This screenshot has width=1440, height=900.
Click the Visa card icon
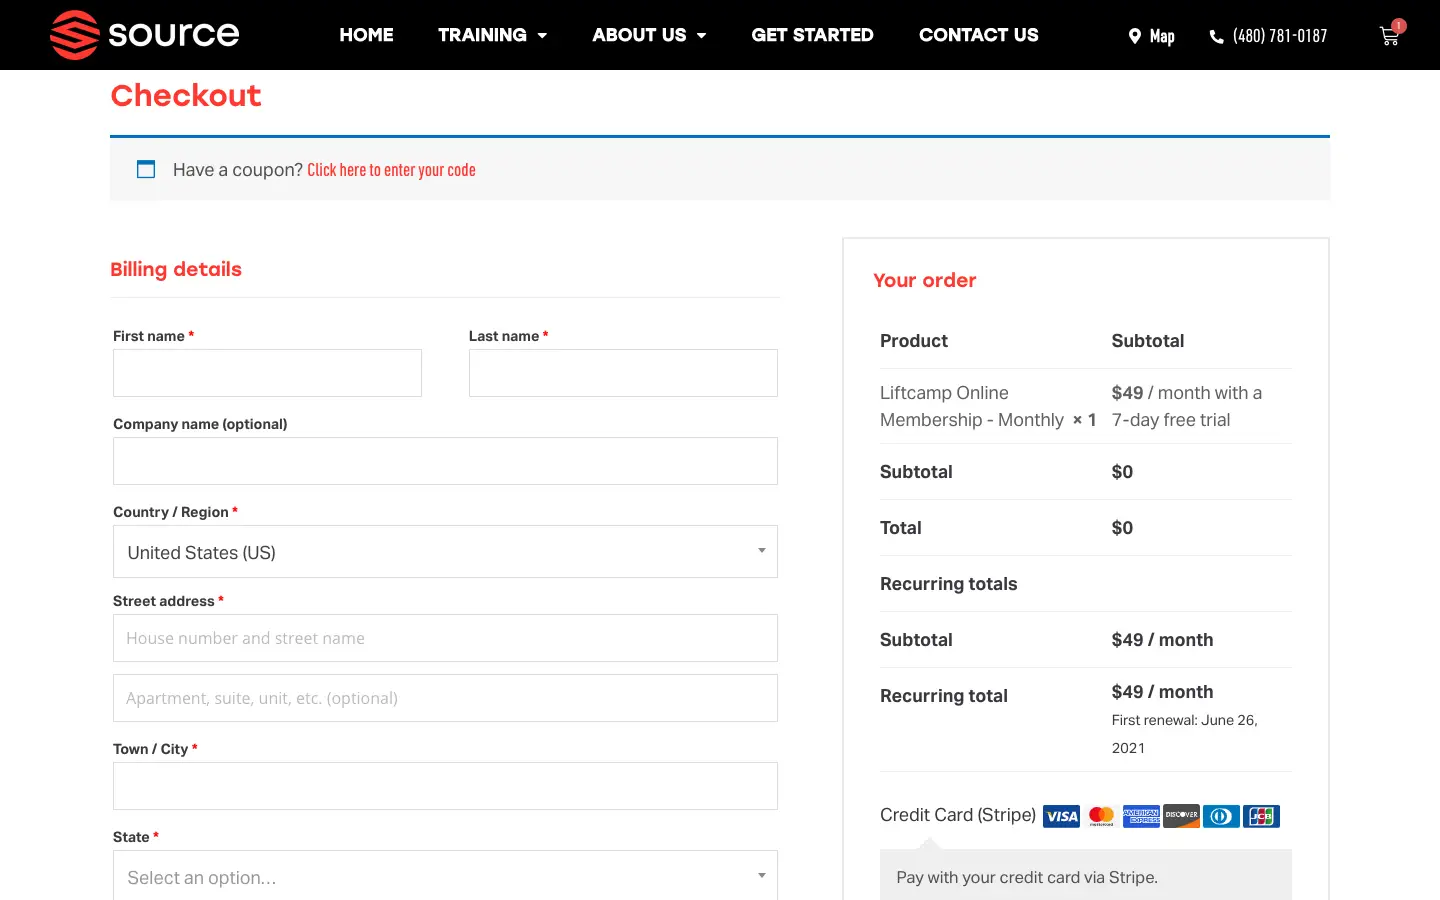coord(1061,816)
